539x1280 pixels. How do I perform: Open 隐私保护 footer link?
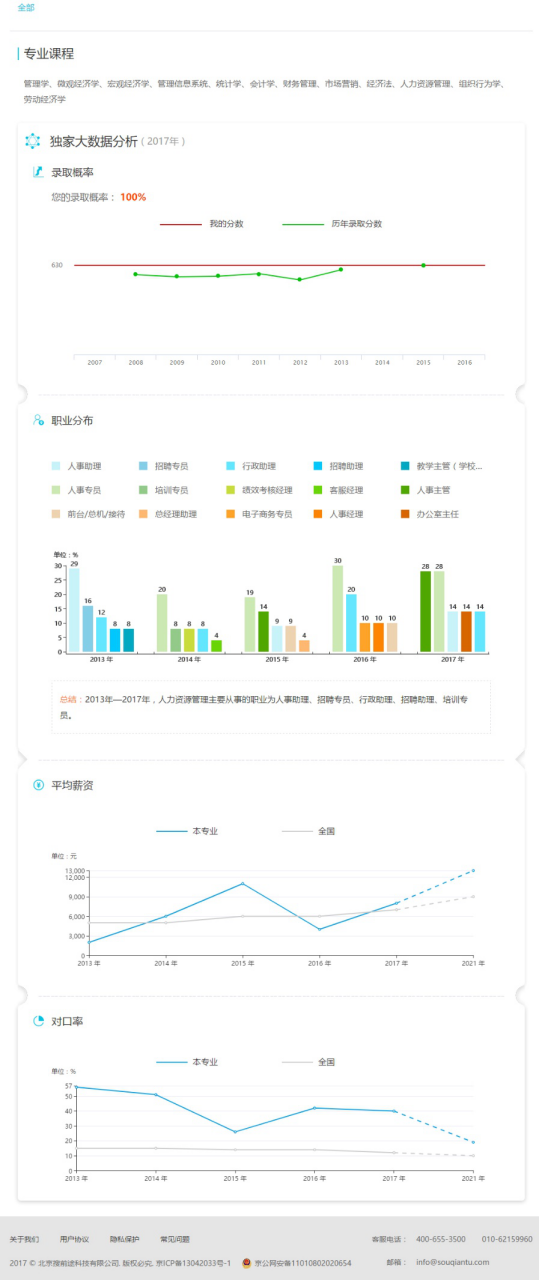(125, 1239)
